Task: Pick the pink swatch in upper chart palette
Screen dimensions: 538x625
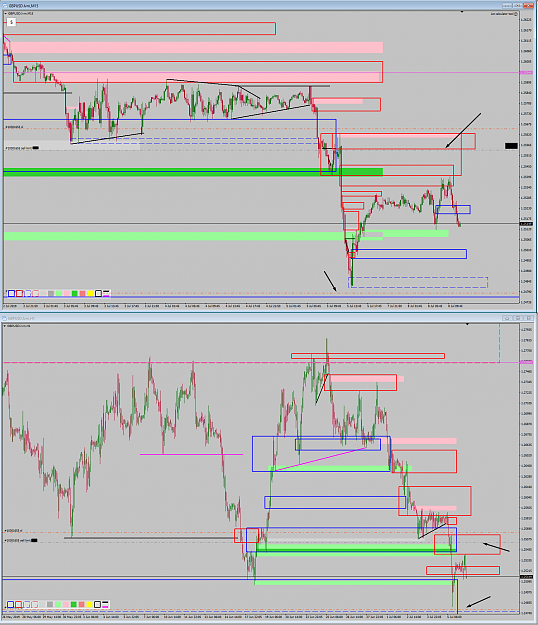Action: (67, 293)
